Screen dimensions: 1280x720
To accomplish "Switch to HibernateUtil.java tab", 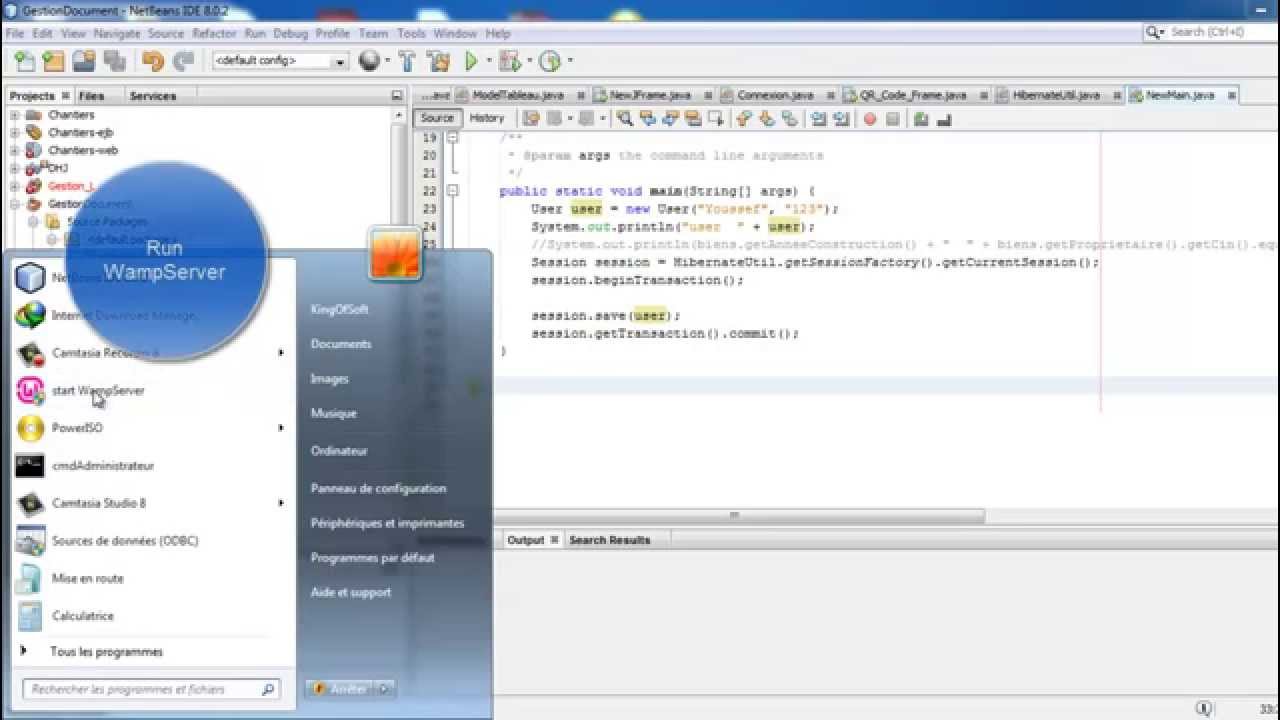I will 1056,95.
